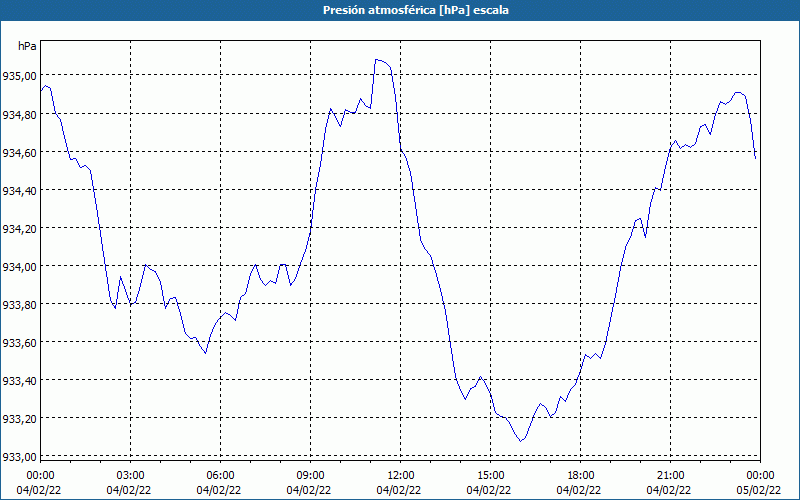The height and width of the screenshot is (500, 800).
Task: Click the 12:00 time label
Action: coord(401,476)
